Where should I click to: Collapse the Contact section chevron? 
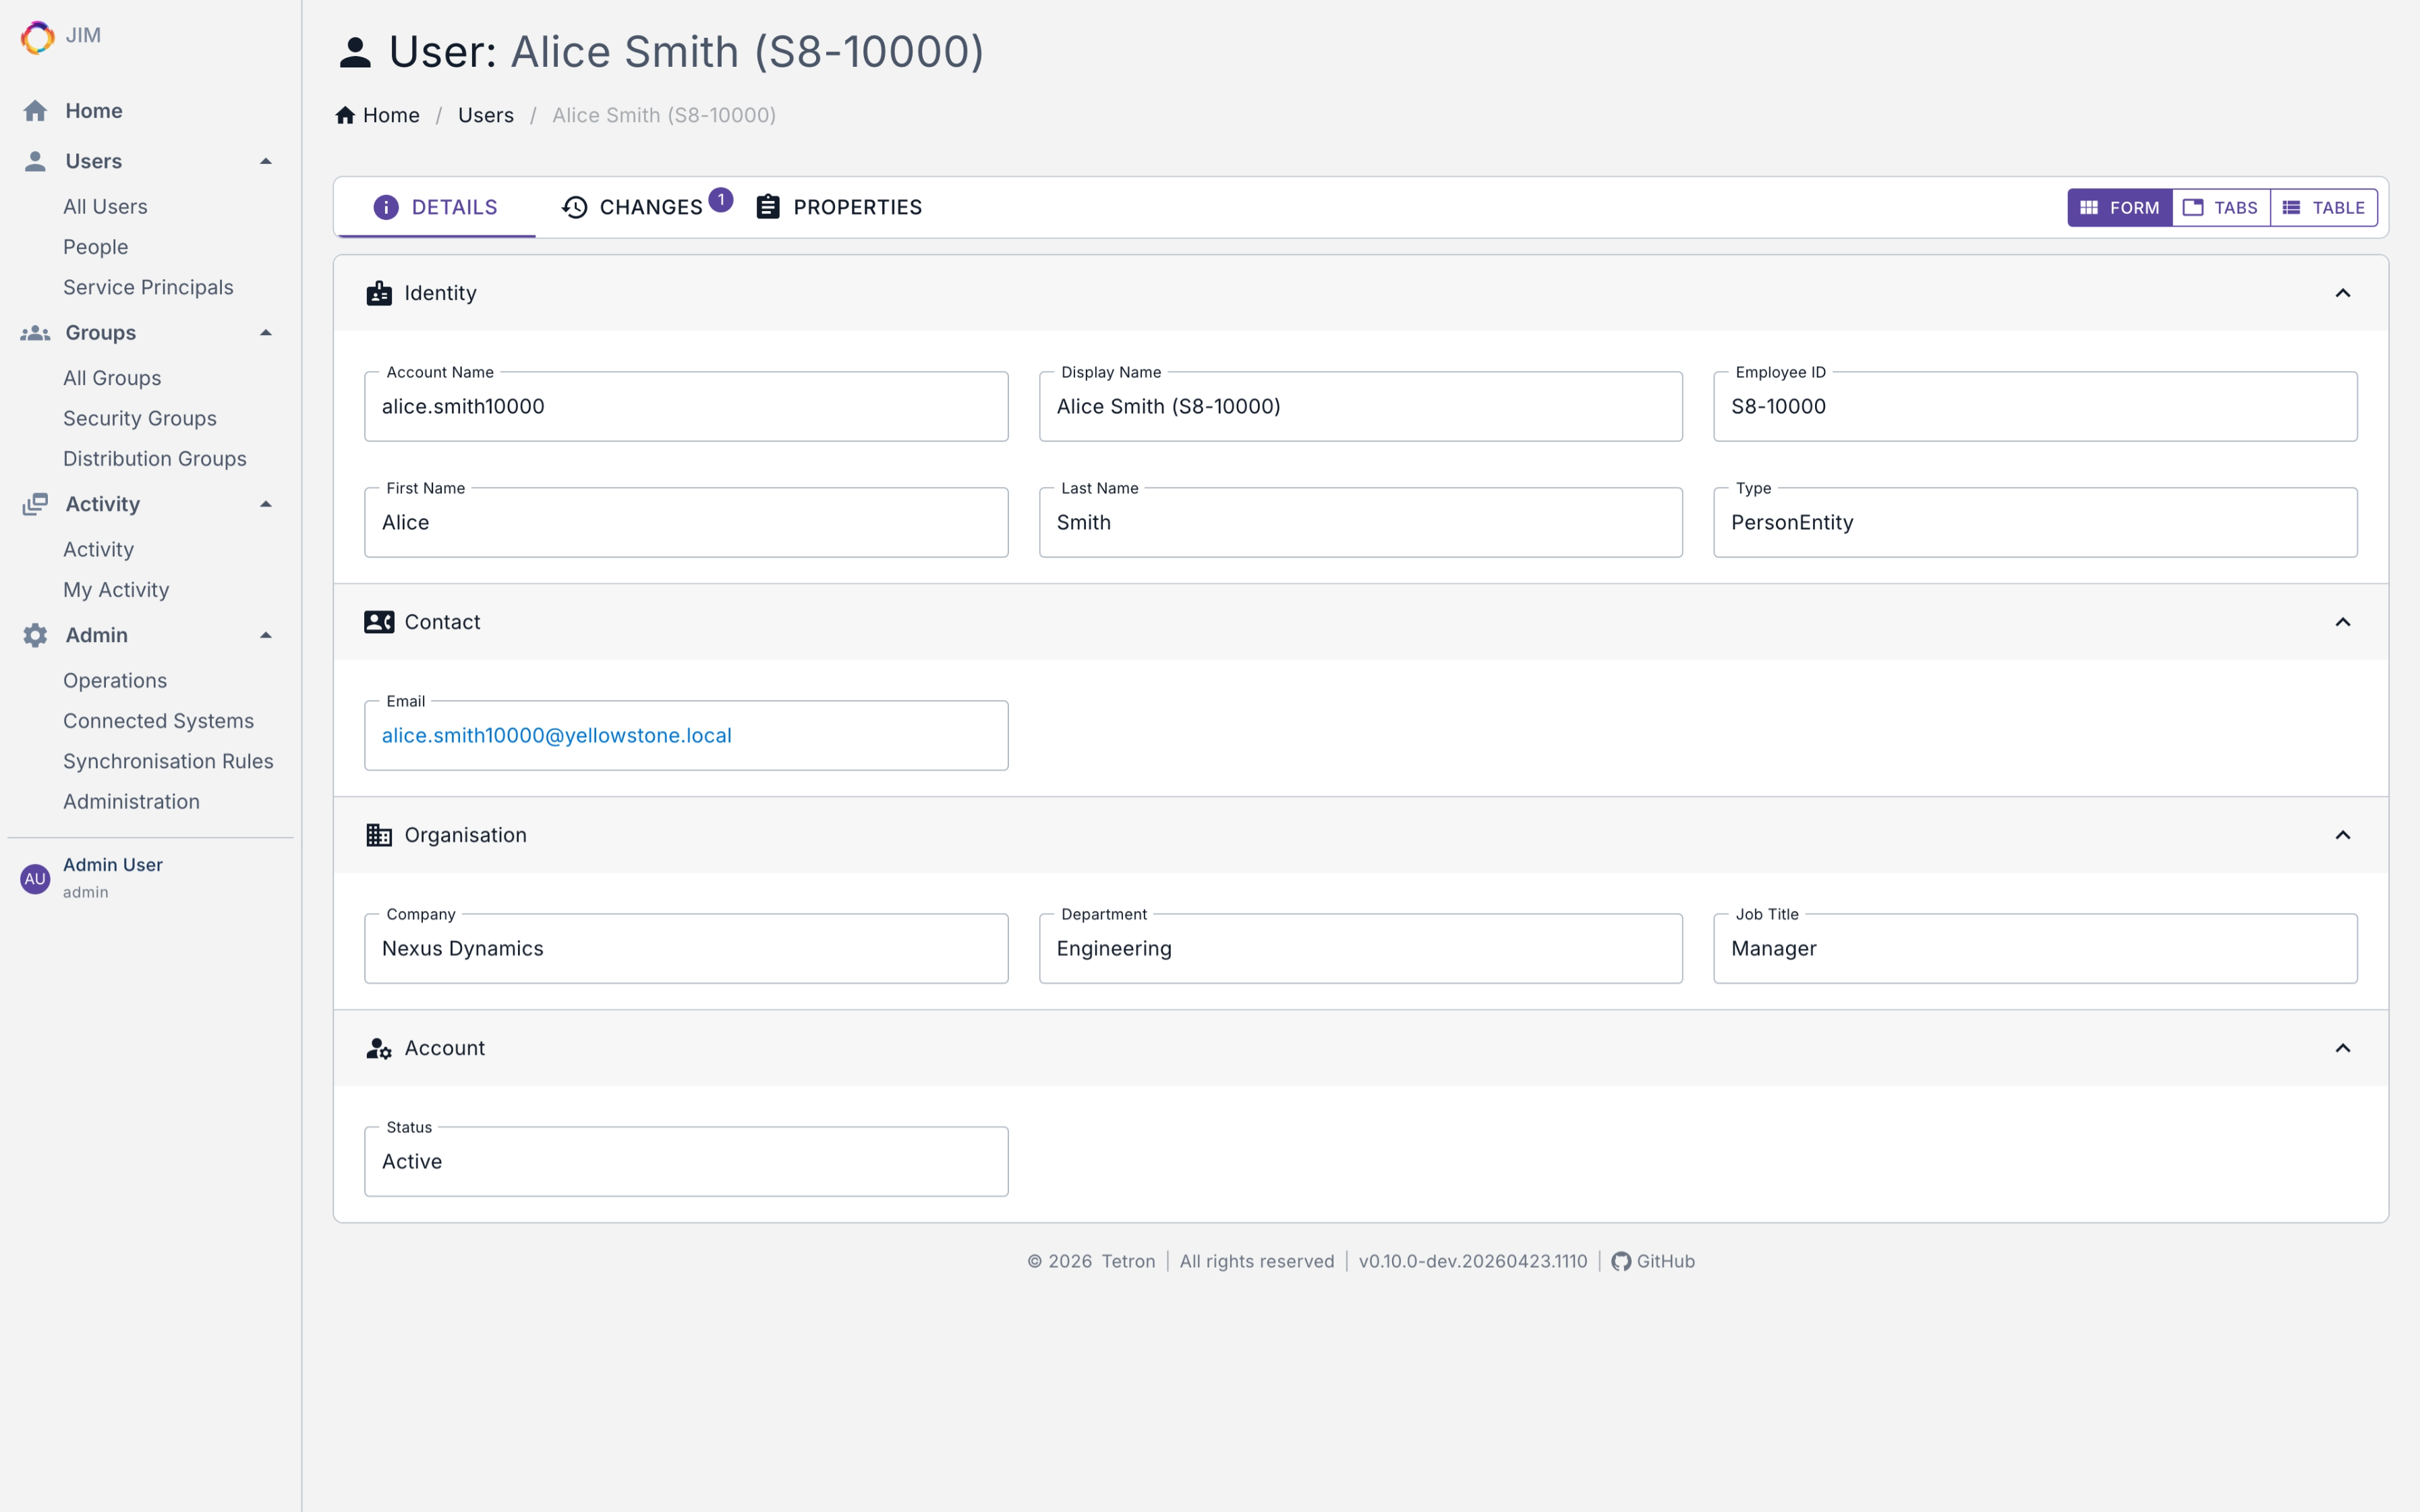pos(2342,622)
